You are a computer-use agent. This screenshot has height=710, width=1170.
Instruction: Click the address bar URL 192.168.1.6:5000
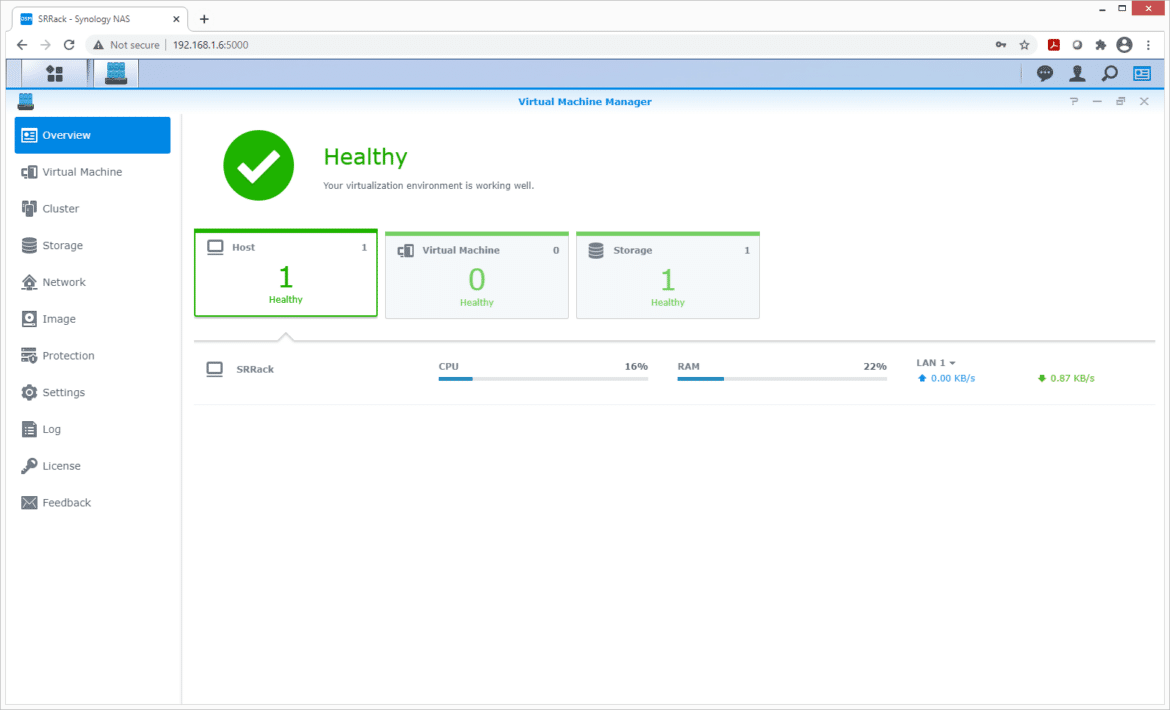210,45
